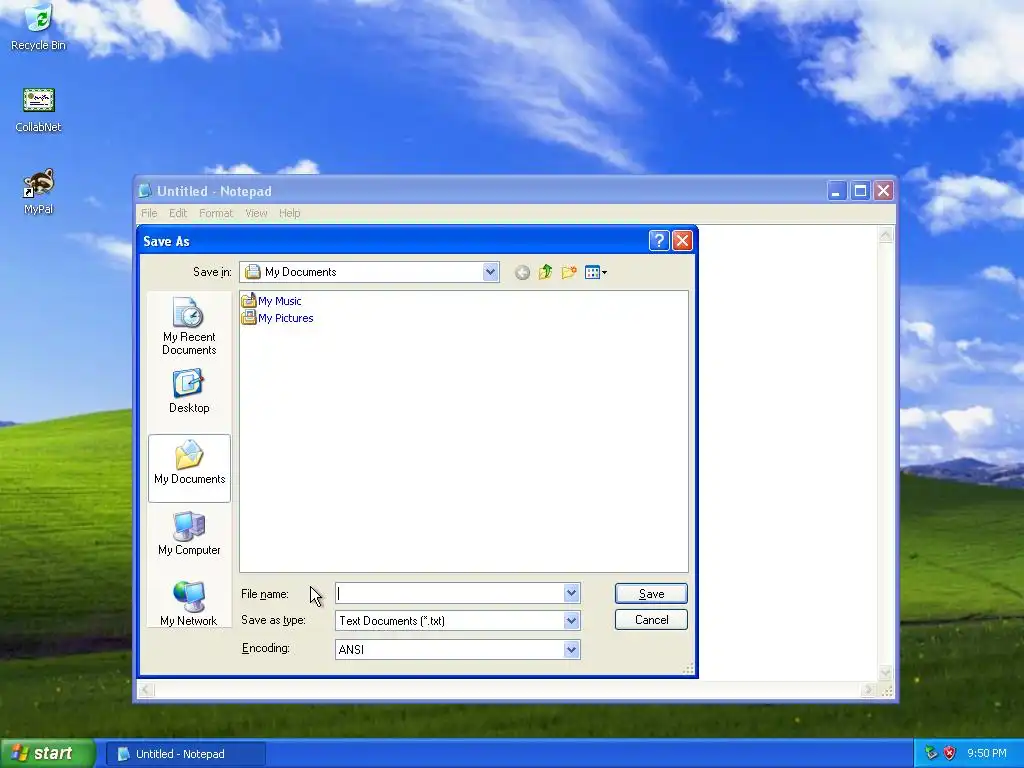Image resolution: width=1024 pixels, height=768 pixels.
Task: Close the Save As dialog
Action: coord(682,241)
